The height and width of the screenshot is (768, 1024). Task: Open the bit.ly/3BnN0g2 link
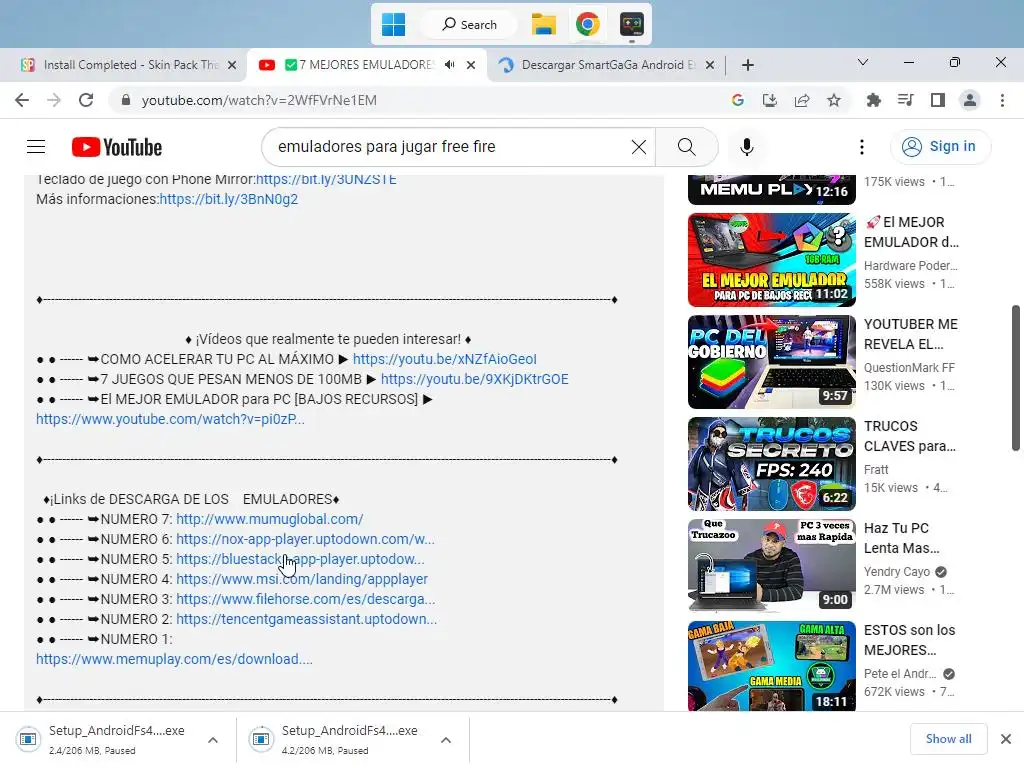point(229,199)
